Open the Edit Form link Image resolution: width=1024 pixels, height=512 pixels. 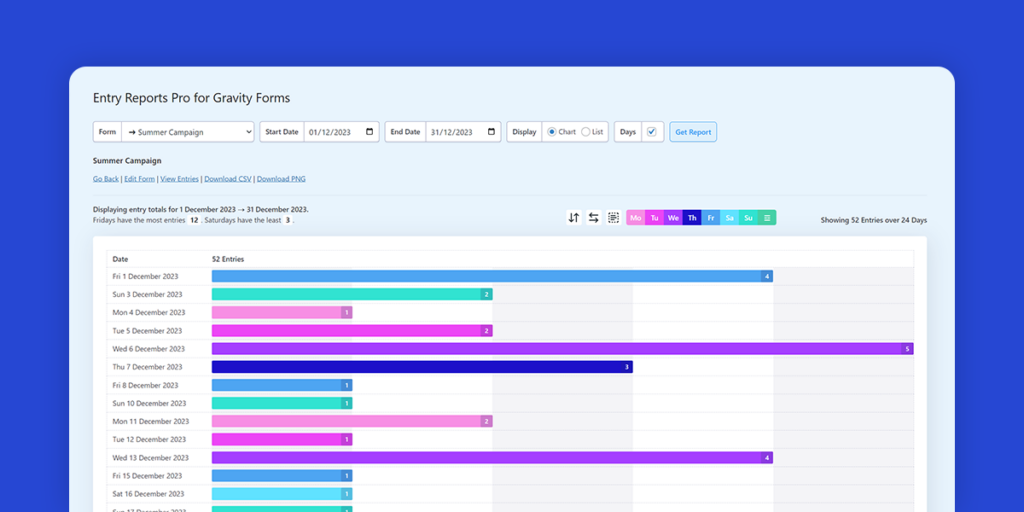[x=140, y=178]
